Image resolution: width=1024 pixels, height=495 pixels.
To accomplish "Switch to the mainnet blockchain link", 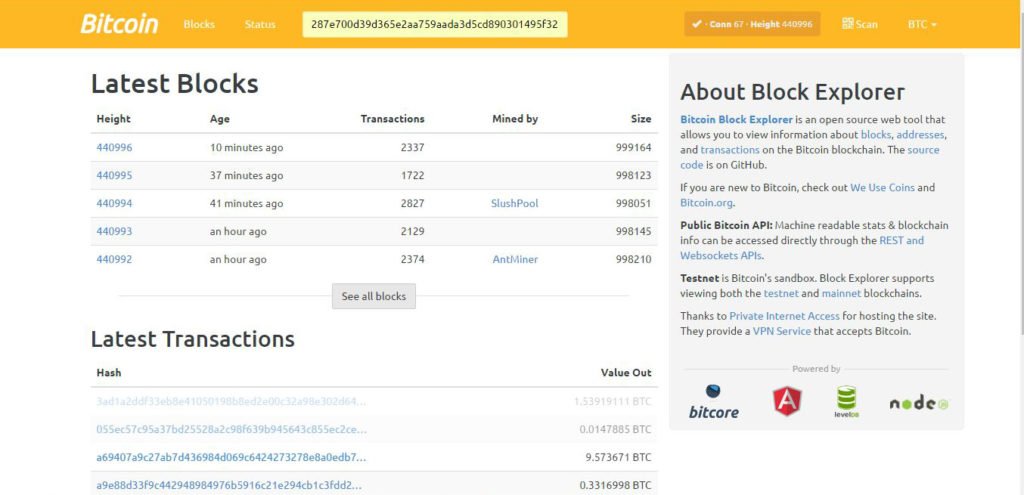I will click(x=841, y=293).
